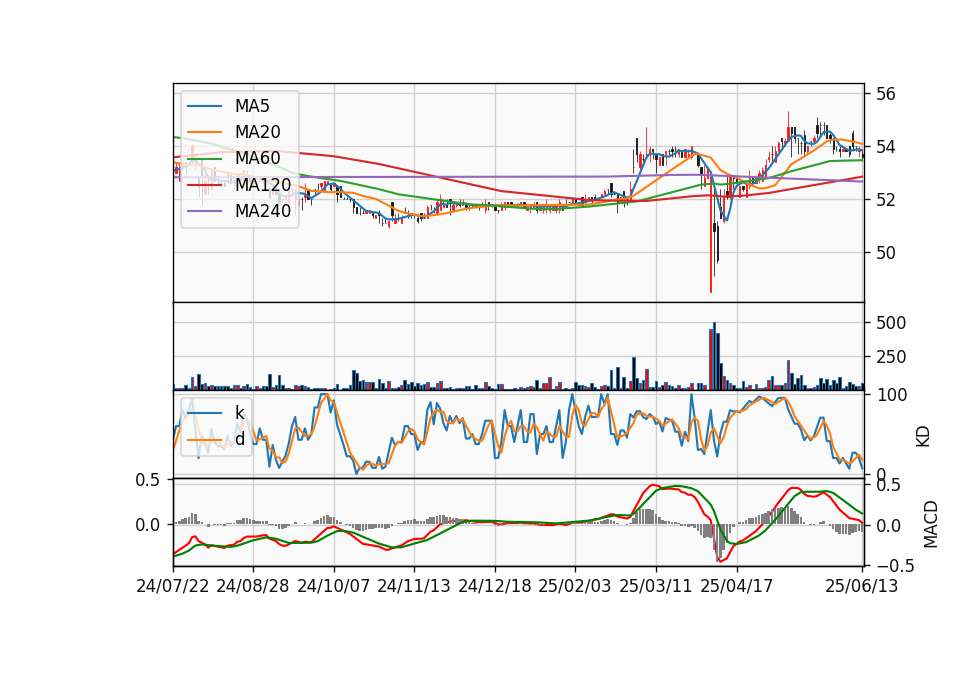Screen dimensions: 960x690
Task: Click the MA60 legend label
Action: [x=257, y=158]
